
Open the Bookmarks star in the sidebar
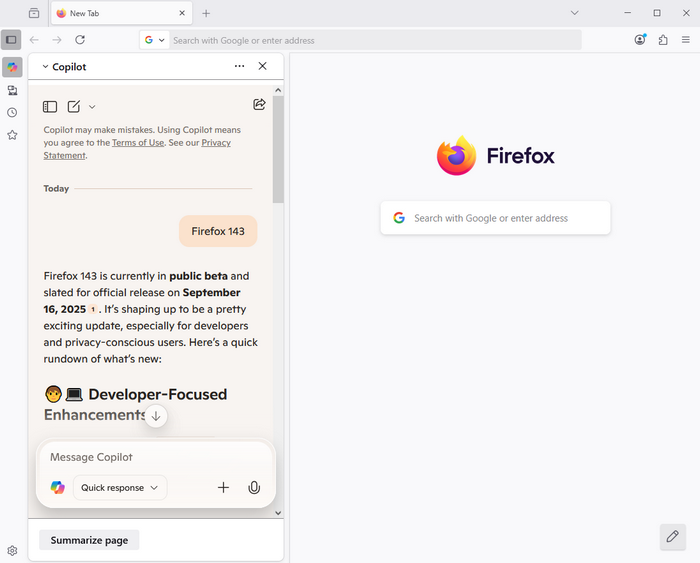click(x=12, y=135)
